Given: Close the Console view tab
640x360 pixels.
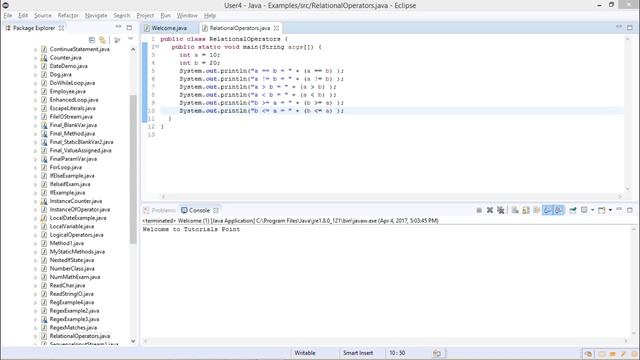Looking at the screenshot, I should [216, 210].
